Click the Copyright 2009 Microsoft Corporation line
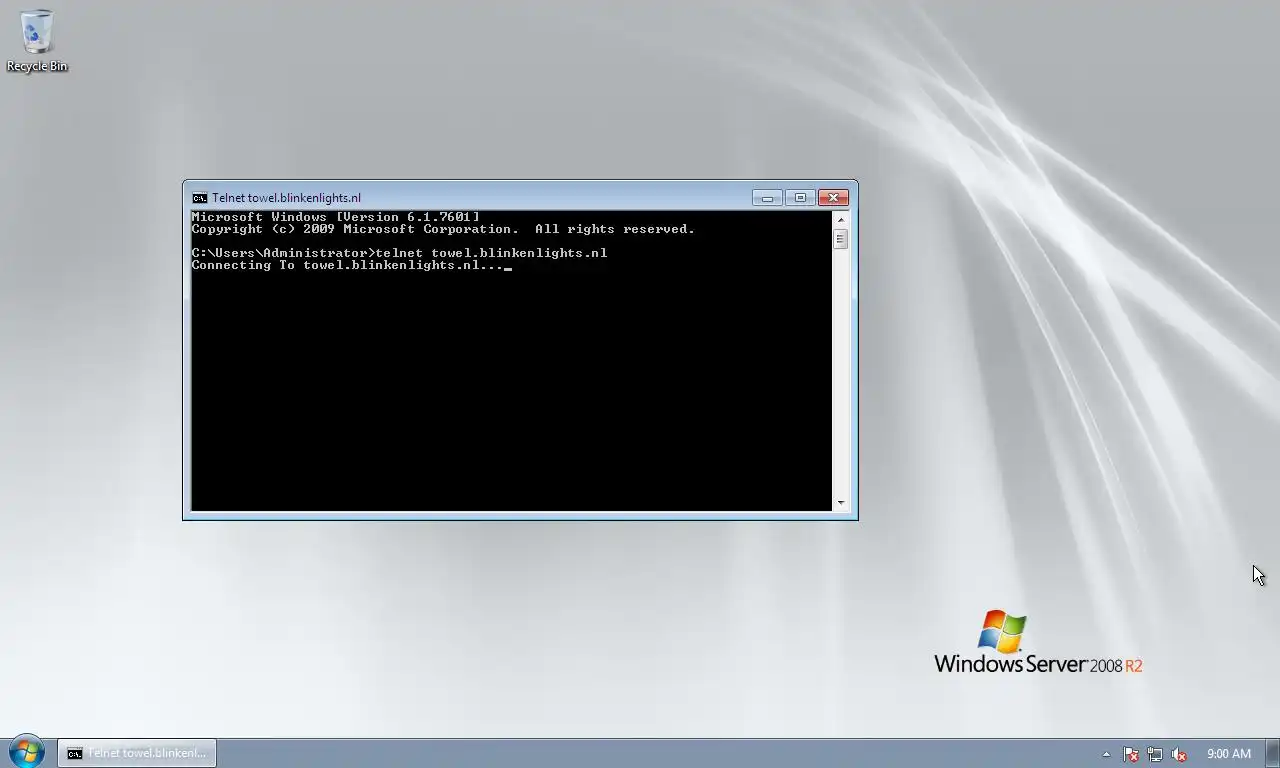The image size is (1280, 768). [x=443, y=229]
